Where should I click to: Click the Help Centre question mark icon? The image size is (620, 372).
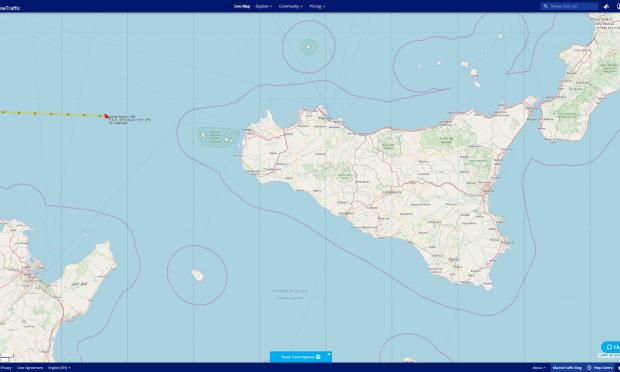(x=589, y=368)
